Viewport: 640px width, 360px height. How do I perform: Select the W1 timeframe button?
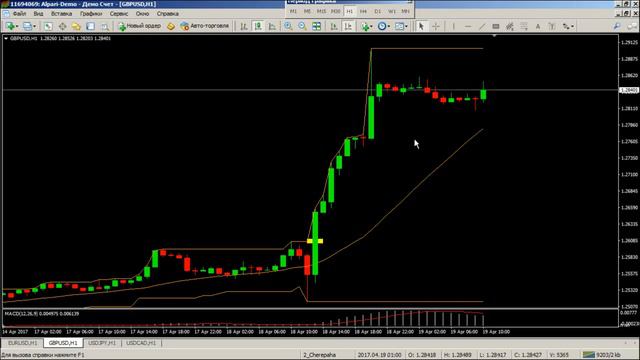tap(391, 11)
